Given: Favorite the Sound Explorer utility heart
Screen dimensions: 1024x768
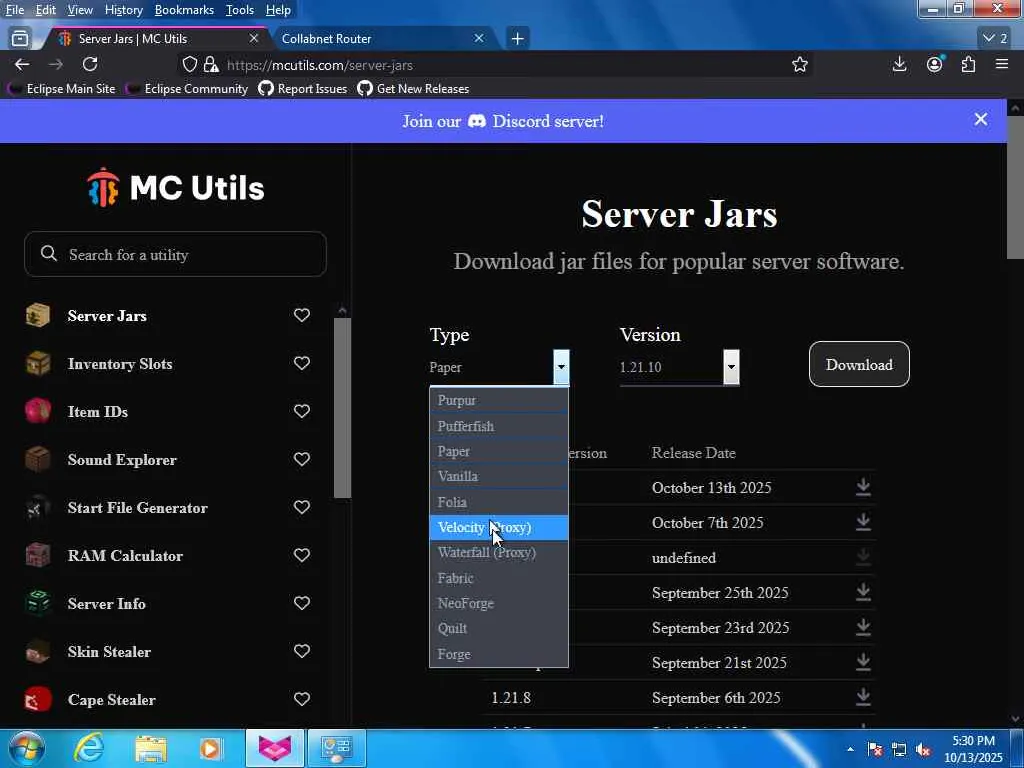Looking at the screenshot, I should point(302,459).
